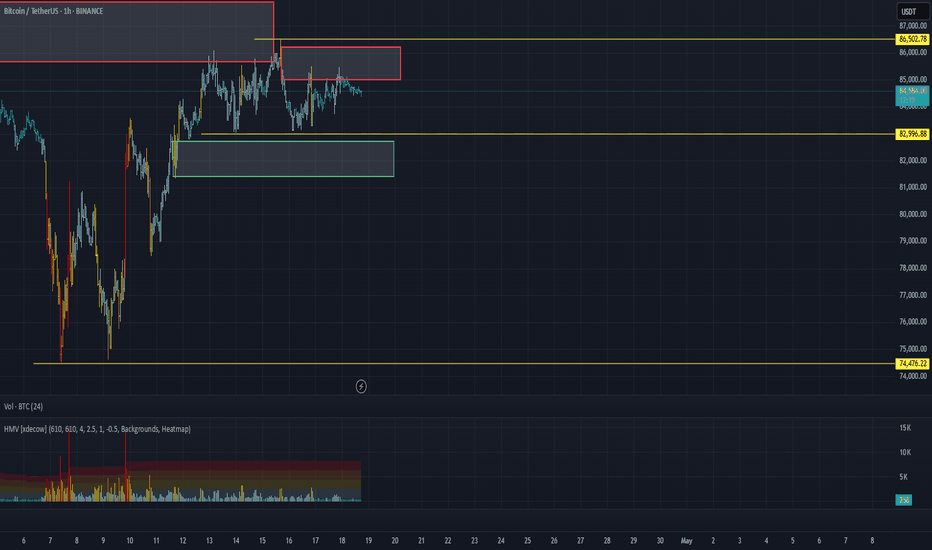Click the 82,996.88 yellow price label

(x=912, y=134)
